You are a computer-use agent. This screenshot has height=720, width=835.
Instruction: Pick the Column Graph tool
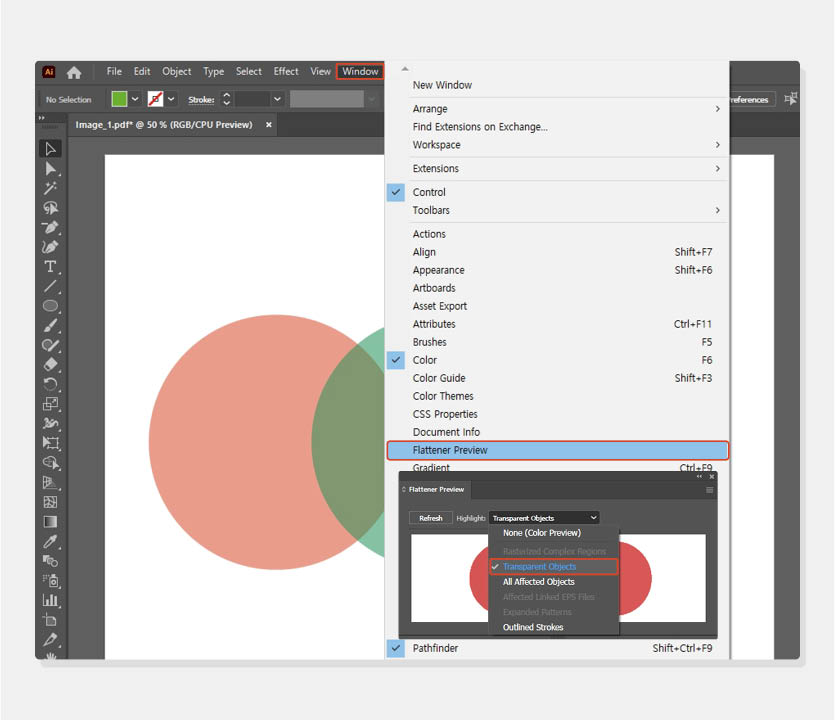pos(51,600)
